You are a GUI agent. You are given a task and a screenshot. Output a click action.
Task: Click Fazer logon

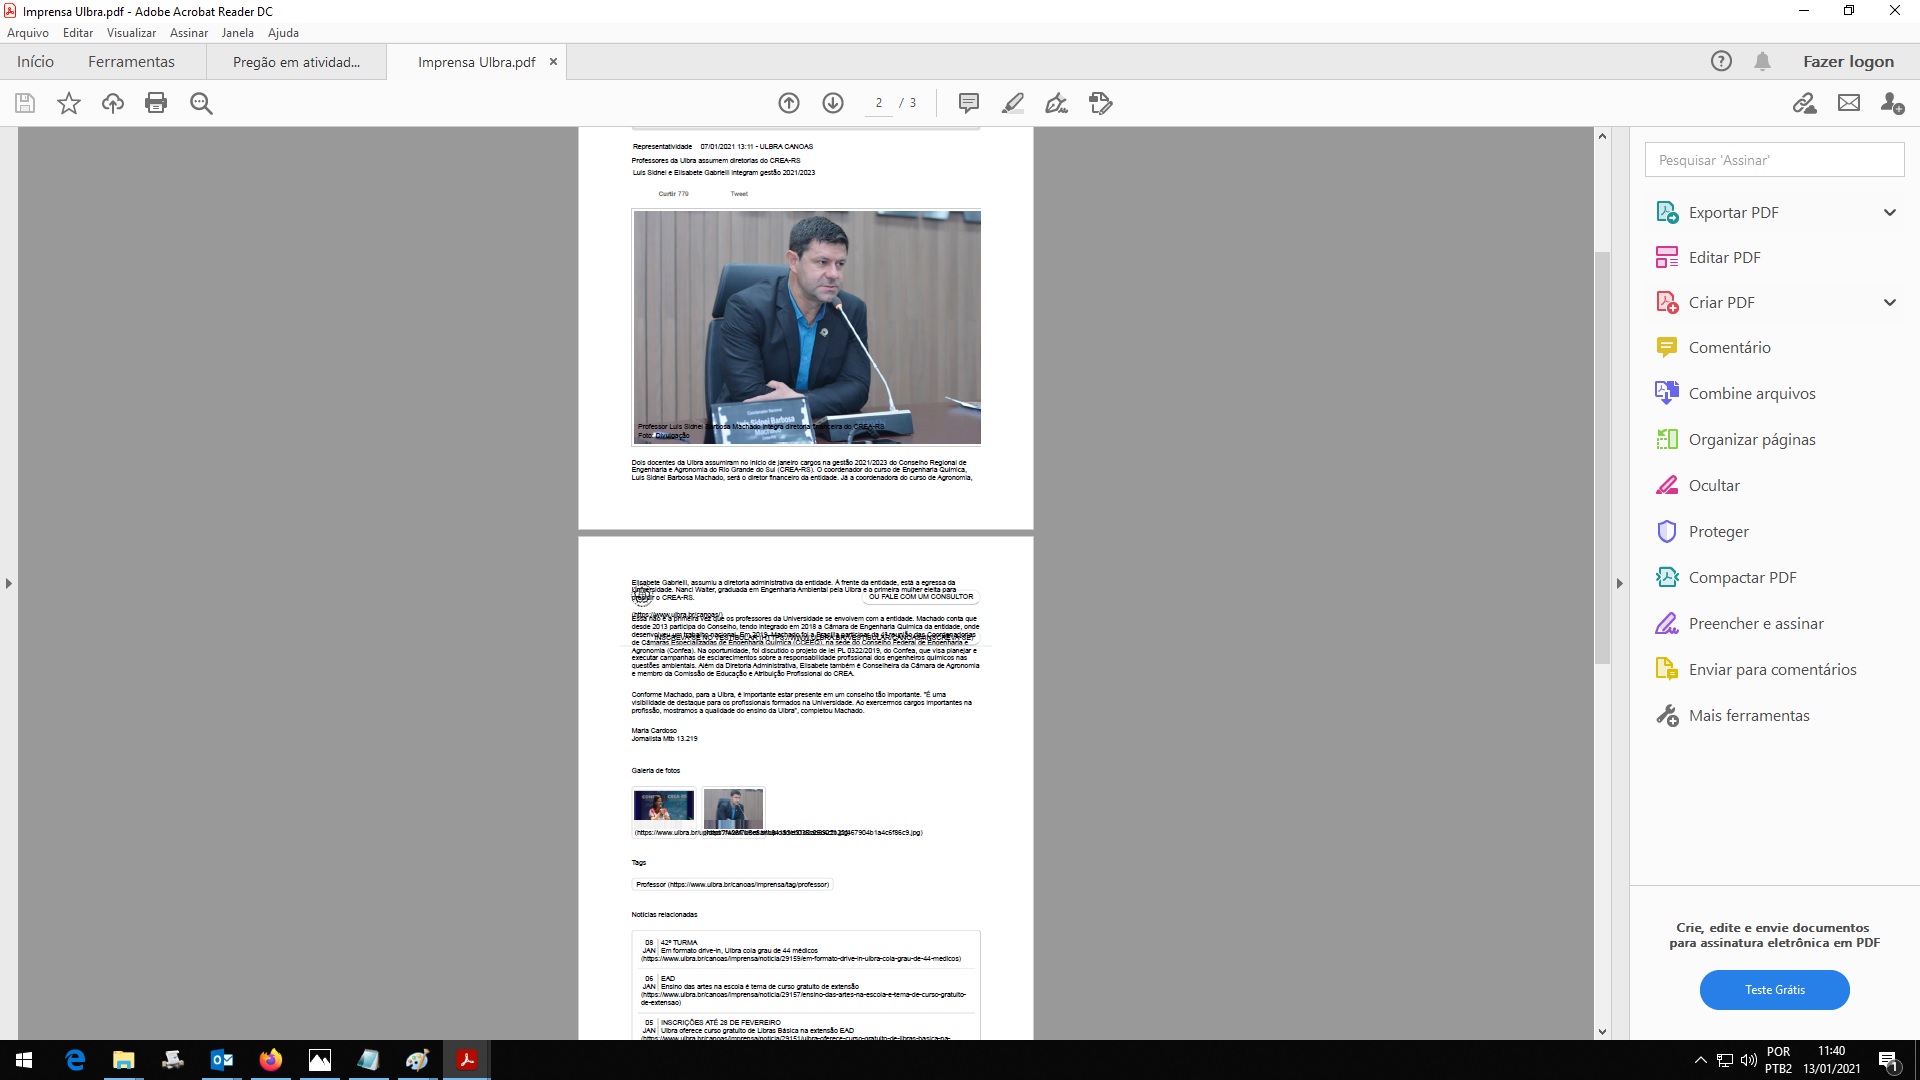tap(1848, 62)
